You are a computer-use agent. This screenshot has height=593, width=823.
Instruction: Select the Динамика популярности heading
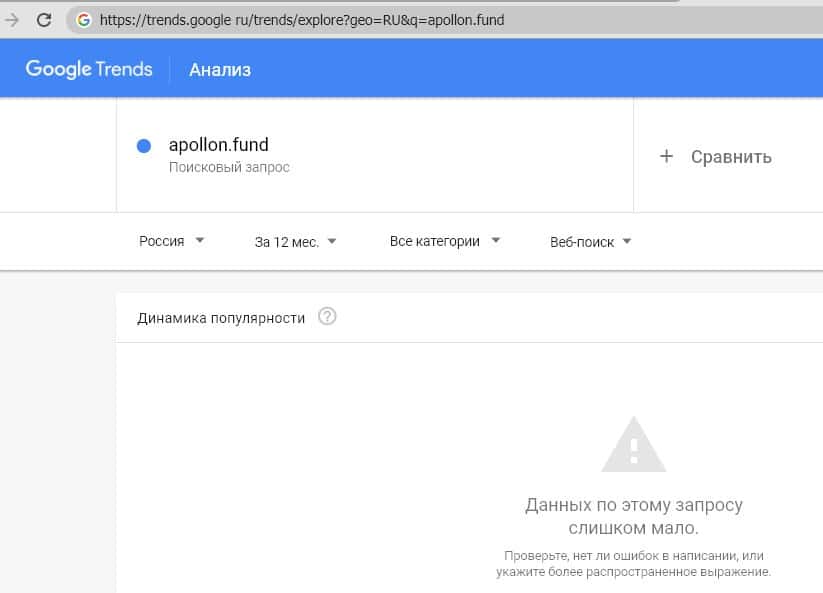coord(221,318)
